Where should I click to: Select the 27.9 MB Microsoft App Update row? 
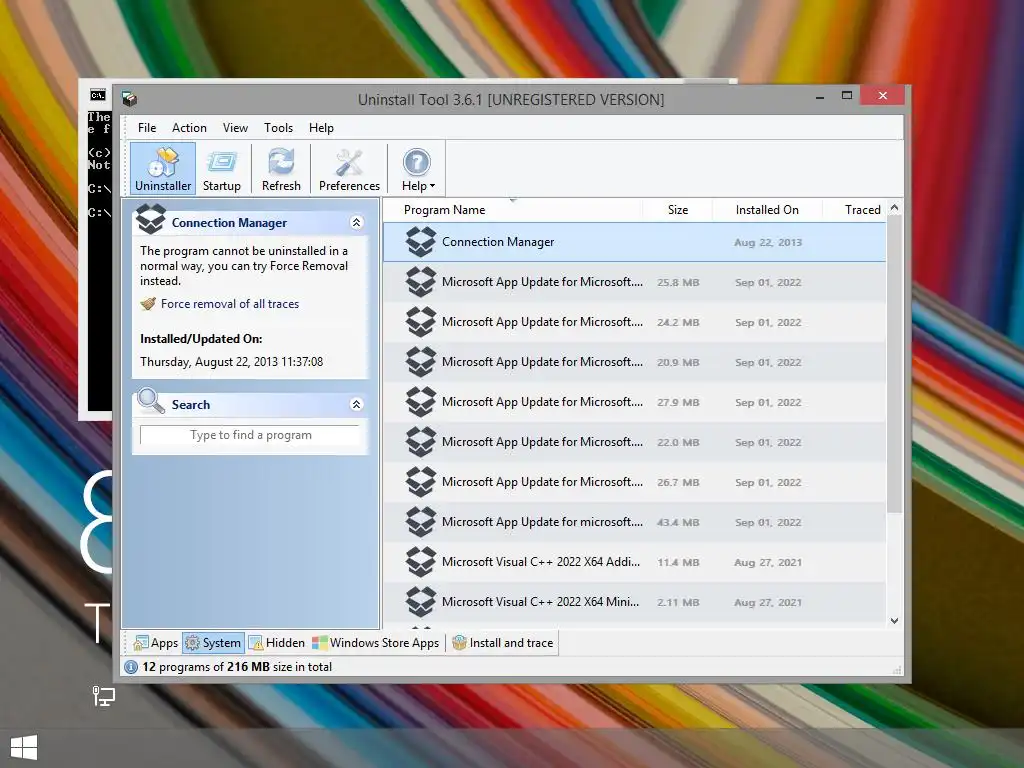point(634,402)
